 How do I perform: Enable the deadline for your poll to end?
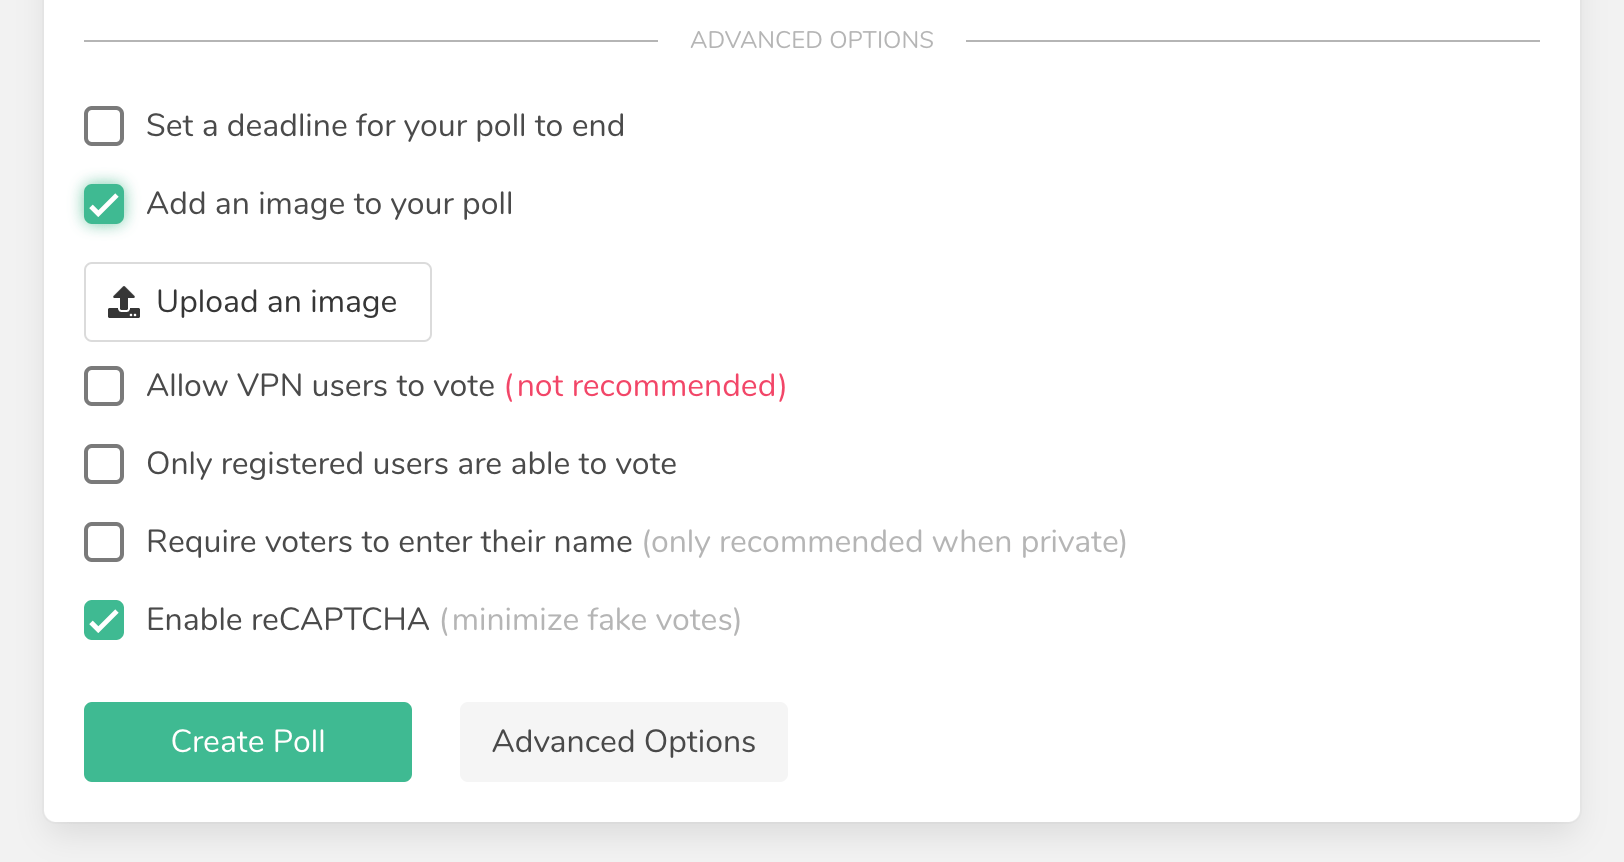pyautogui.click(x=103, y=126)
